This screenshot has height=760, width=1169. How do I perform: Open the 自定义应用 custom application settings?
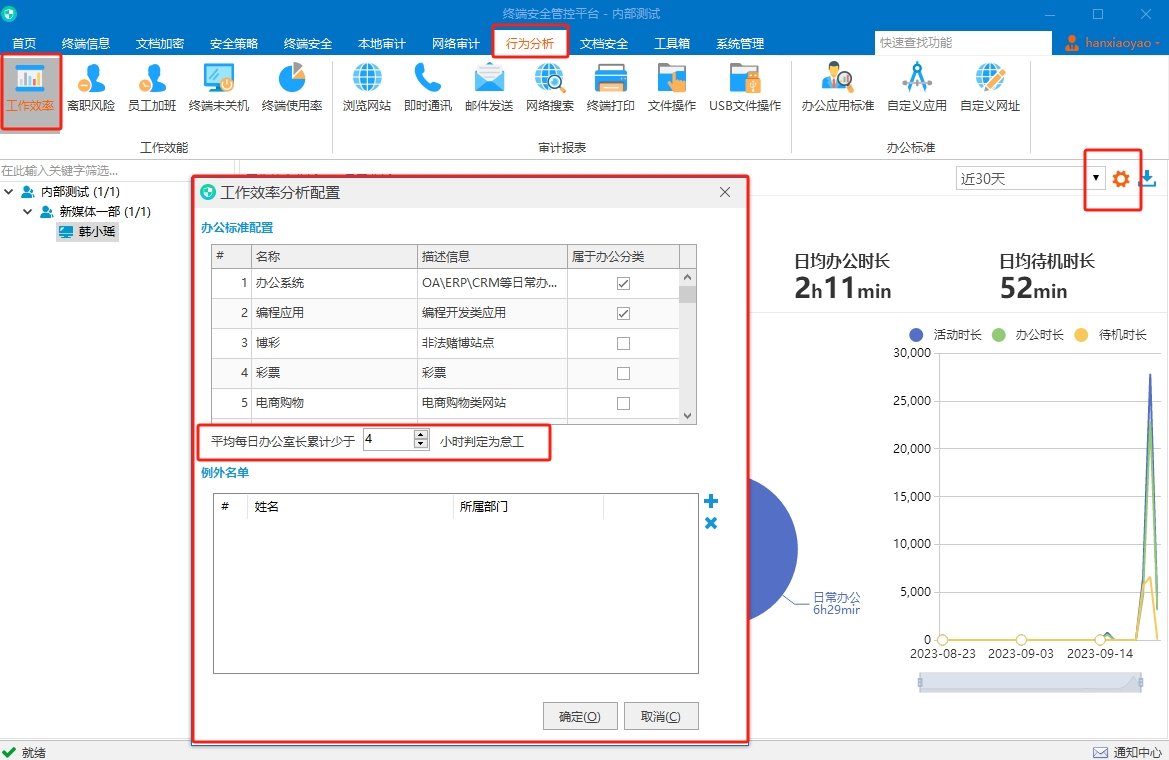(x=917, y=89)
